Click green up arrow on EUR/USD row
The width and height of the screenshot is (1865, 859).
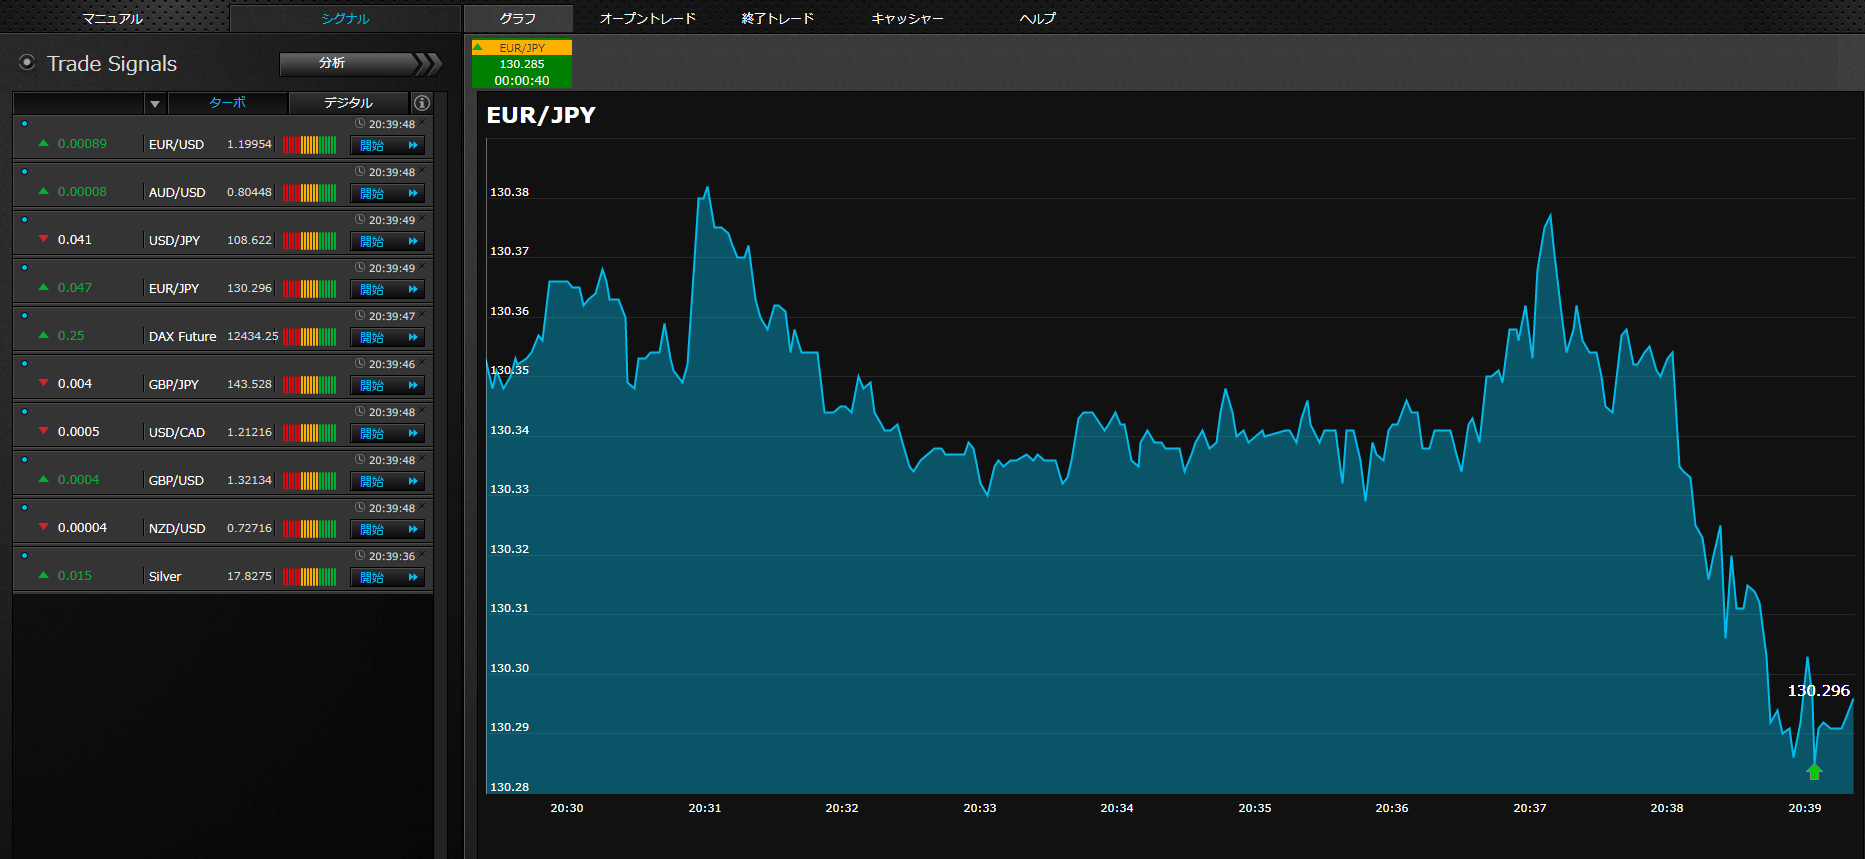[x=43, y=143]
